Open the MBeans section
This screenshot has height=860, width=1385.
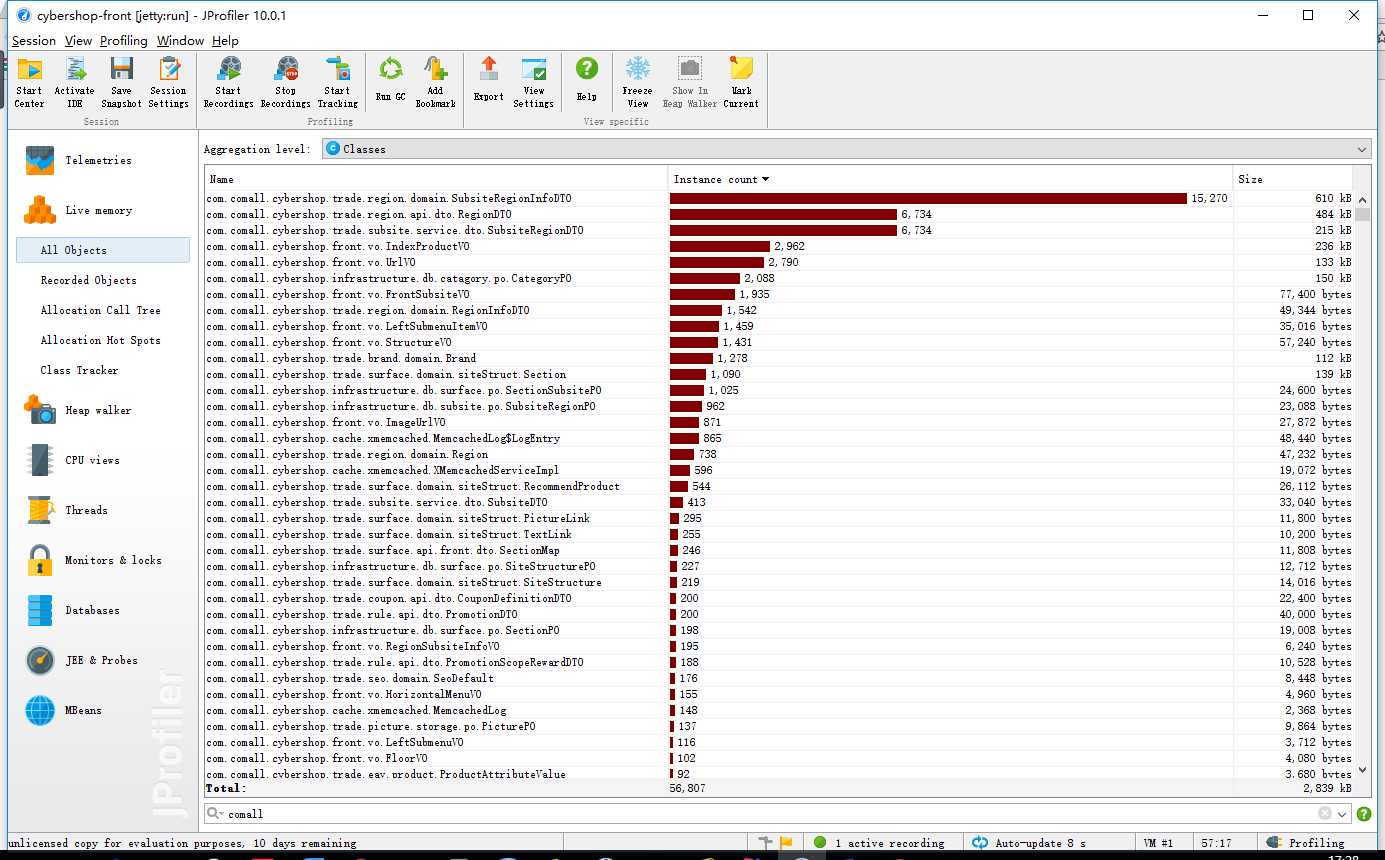coord(83,710)
